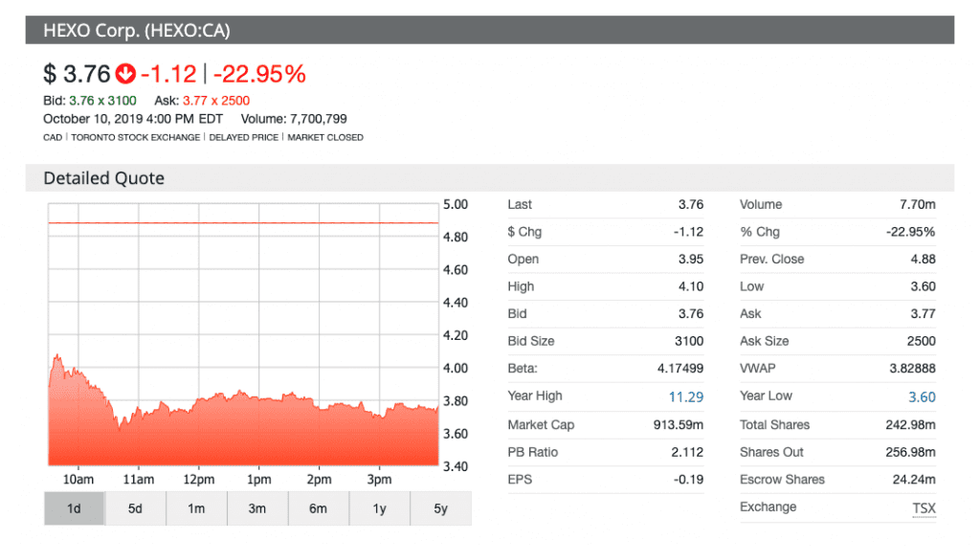
Task: Click the green Bid 3.76 x 3100 text
Action: pos(102,101)
